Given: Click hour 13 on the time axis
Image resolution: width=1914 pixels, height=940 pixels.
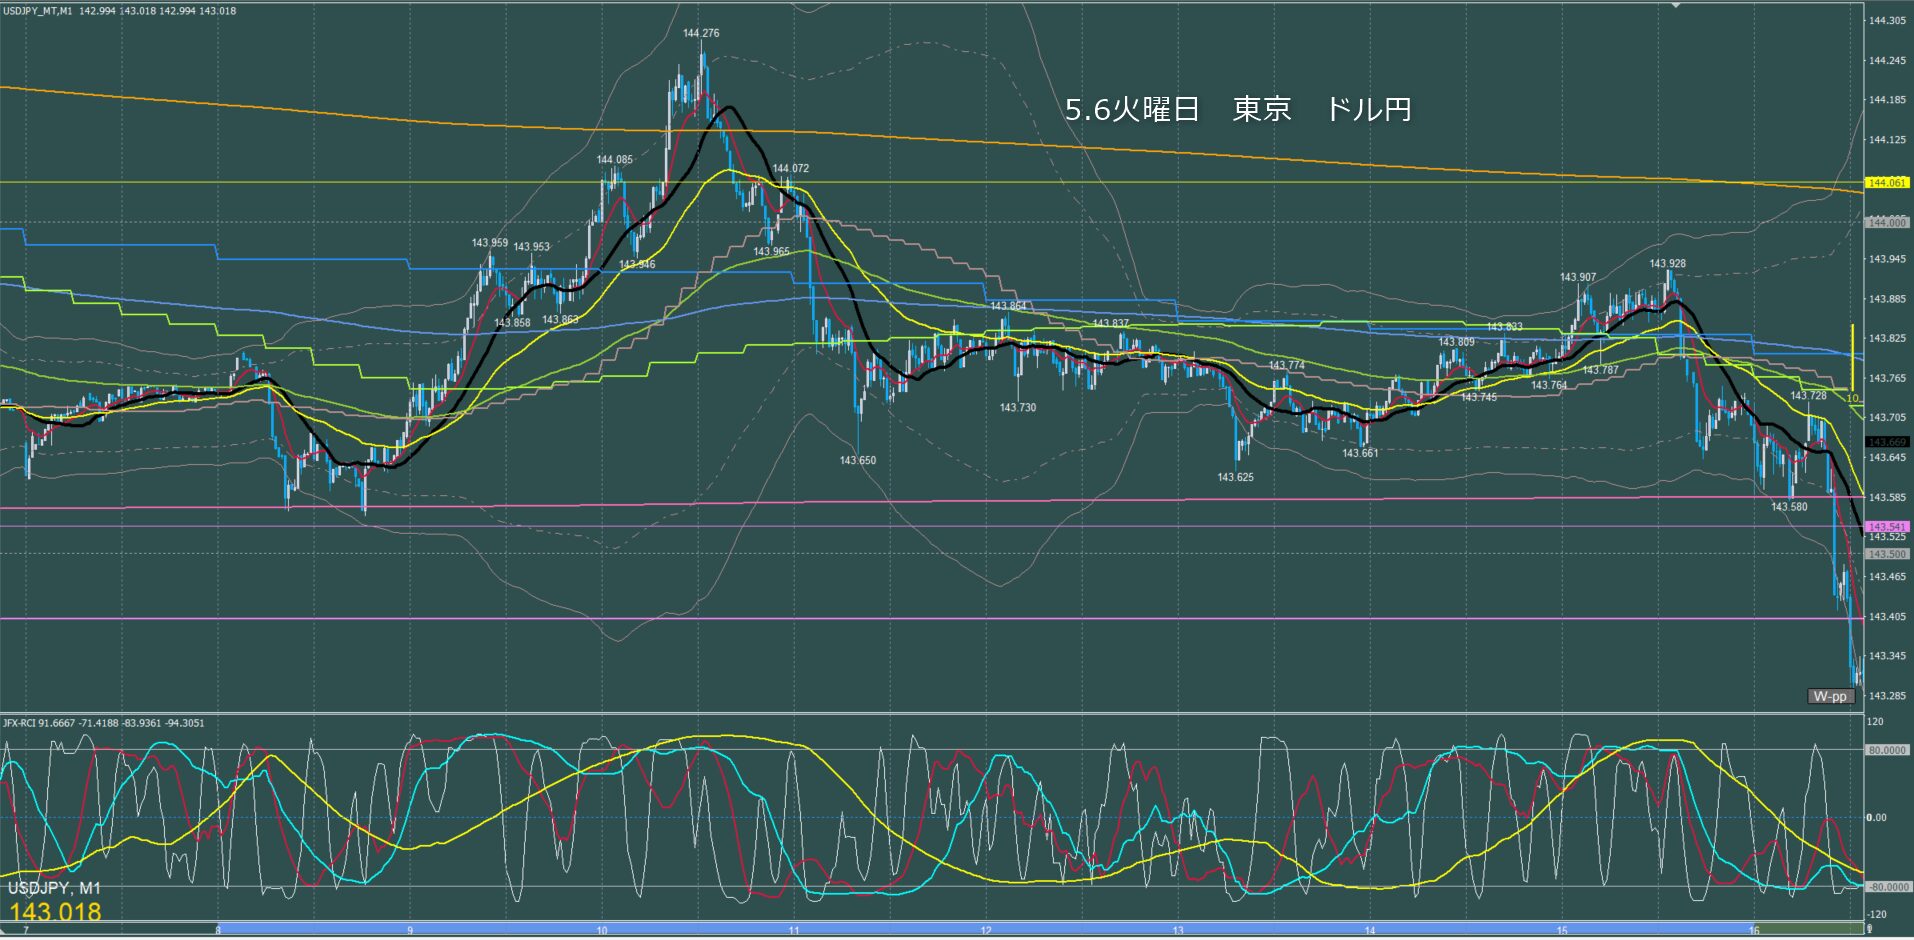Looking at the screenshot, I should tap(1178, 931).
